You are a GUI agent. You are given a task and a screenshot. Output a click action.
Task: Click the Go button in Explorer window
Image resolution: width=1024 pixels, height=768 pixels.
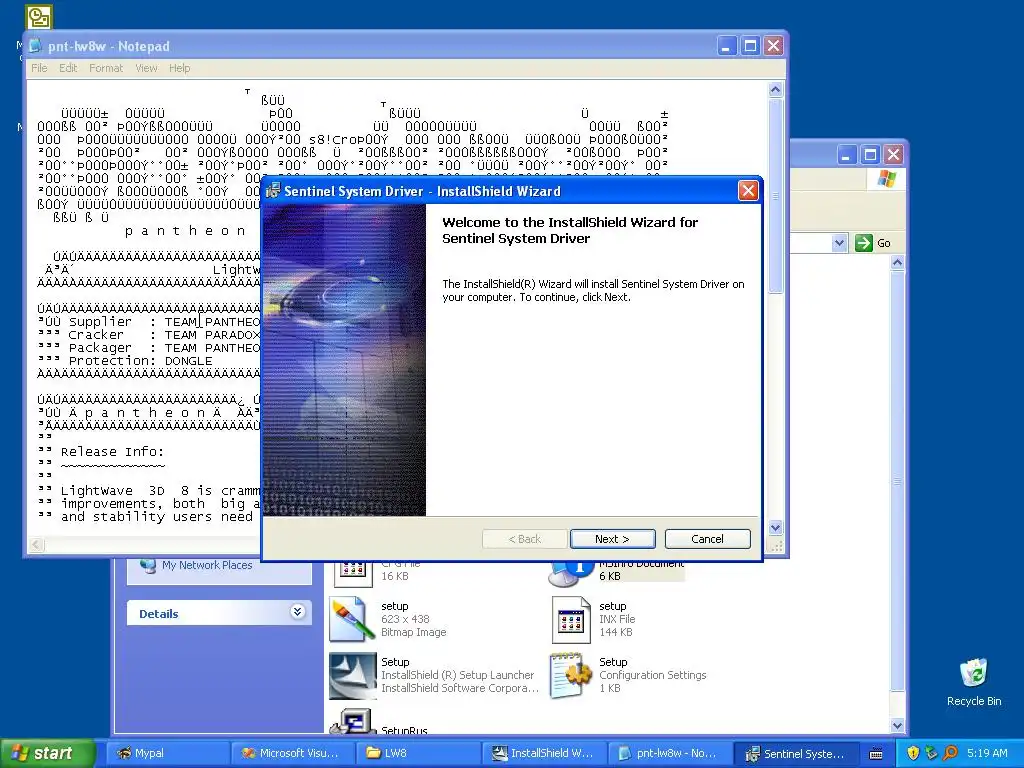873,243
